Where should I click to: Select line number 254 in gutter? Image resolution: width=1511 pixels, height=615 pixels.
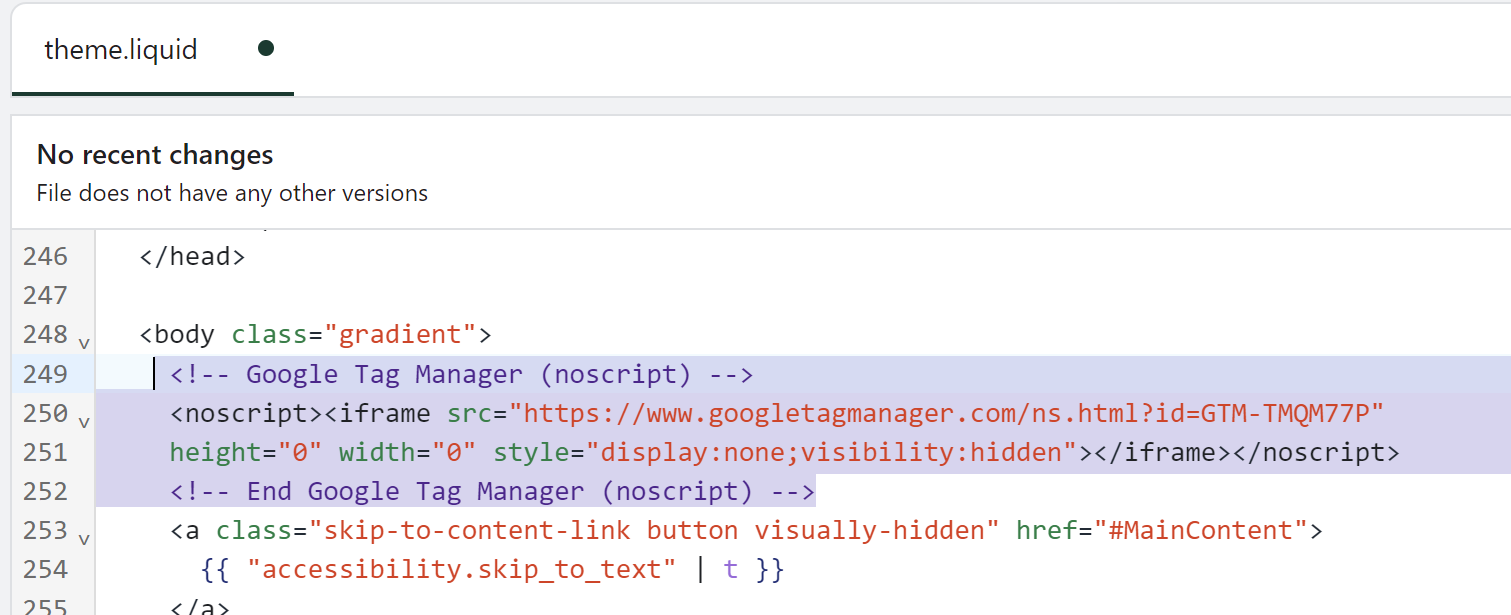pyautogui.click(x=45, y=569)
